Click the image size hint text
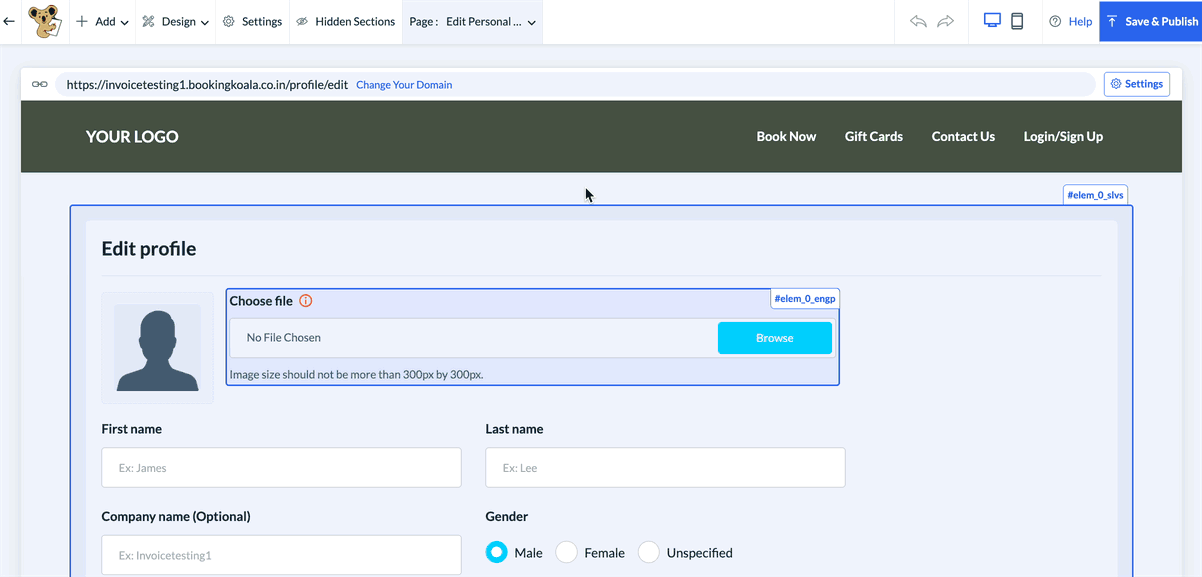 (x=356, y=375)
